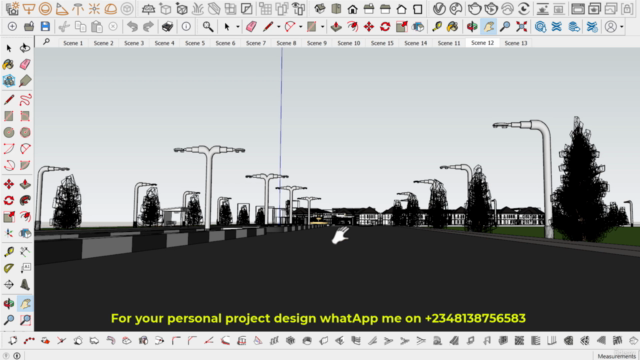Click the Print icon
Viewport: 640px width, 360px height.
167,27
